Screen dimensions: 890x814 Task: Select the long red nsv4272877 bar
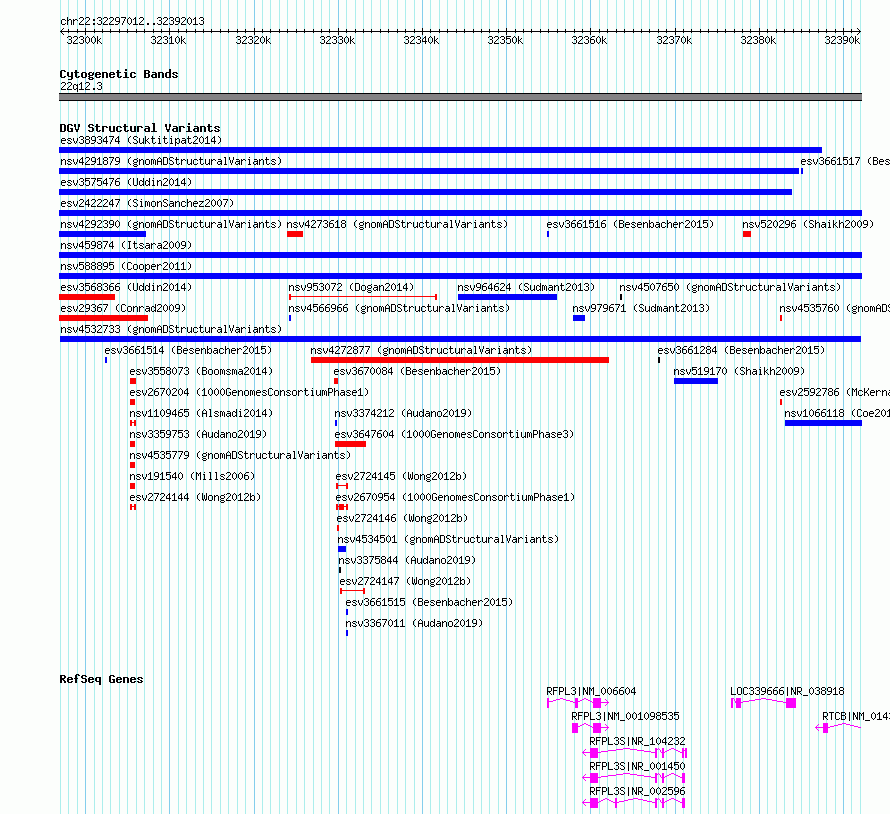(x=460, y=360)
